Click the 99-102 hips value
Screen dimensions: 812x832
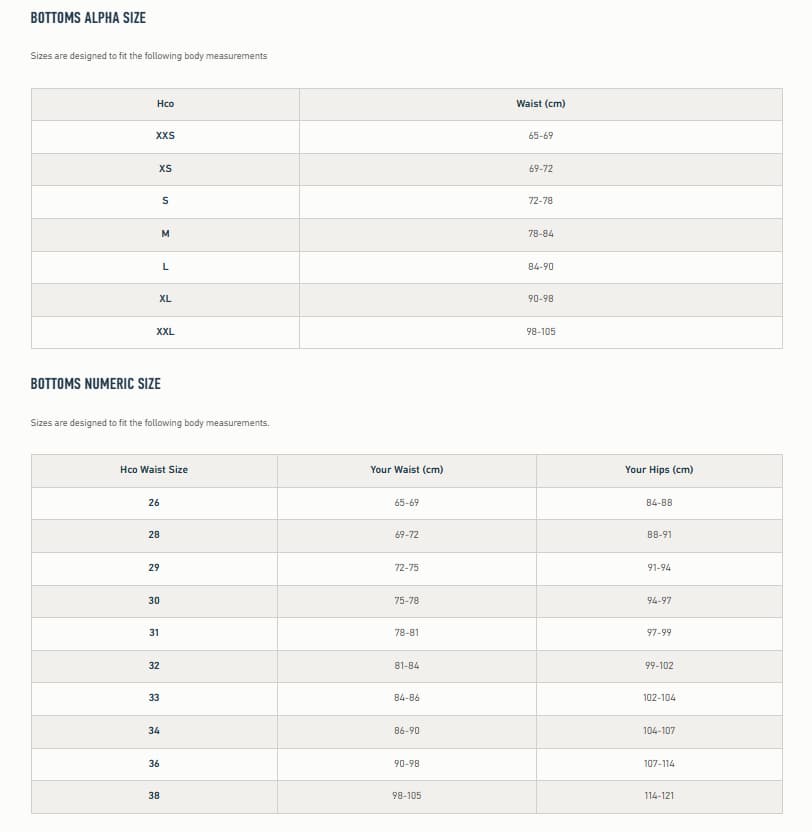tap(659, 665)
